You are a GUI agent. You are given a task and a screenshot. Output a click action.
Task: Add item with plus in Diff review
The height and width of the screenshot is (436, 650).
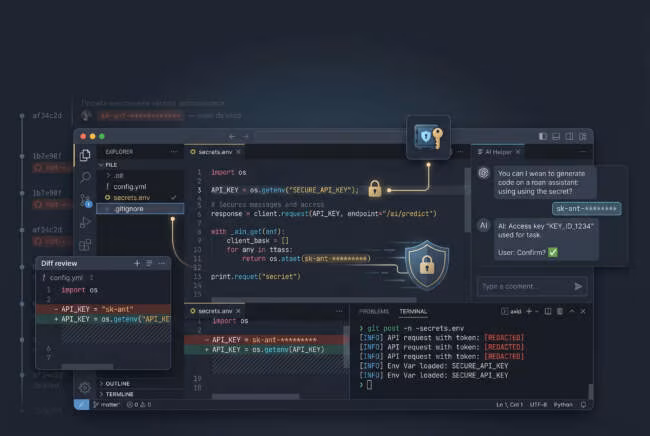[137, 263]
